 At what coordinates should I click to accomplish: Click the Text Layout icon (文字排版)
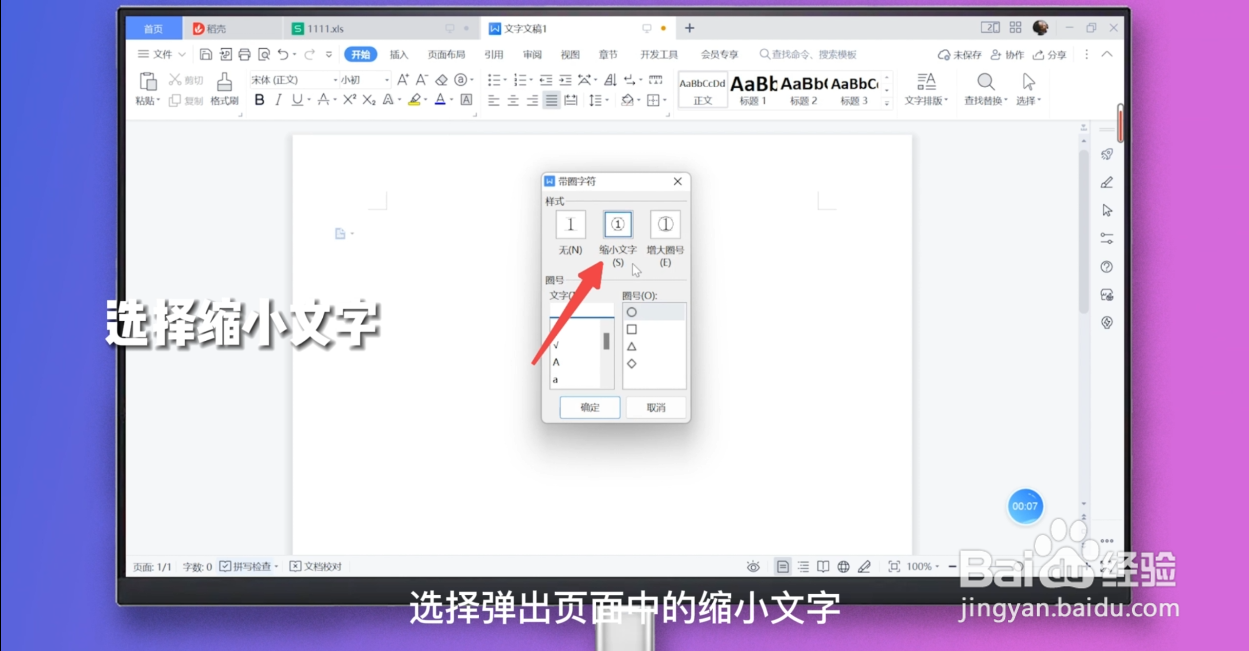[x=926, y=82]
